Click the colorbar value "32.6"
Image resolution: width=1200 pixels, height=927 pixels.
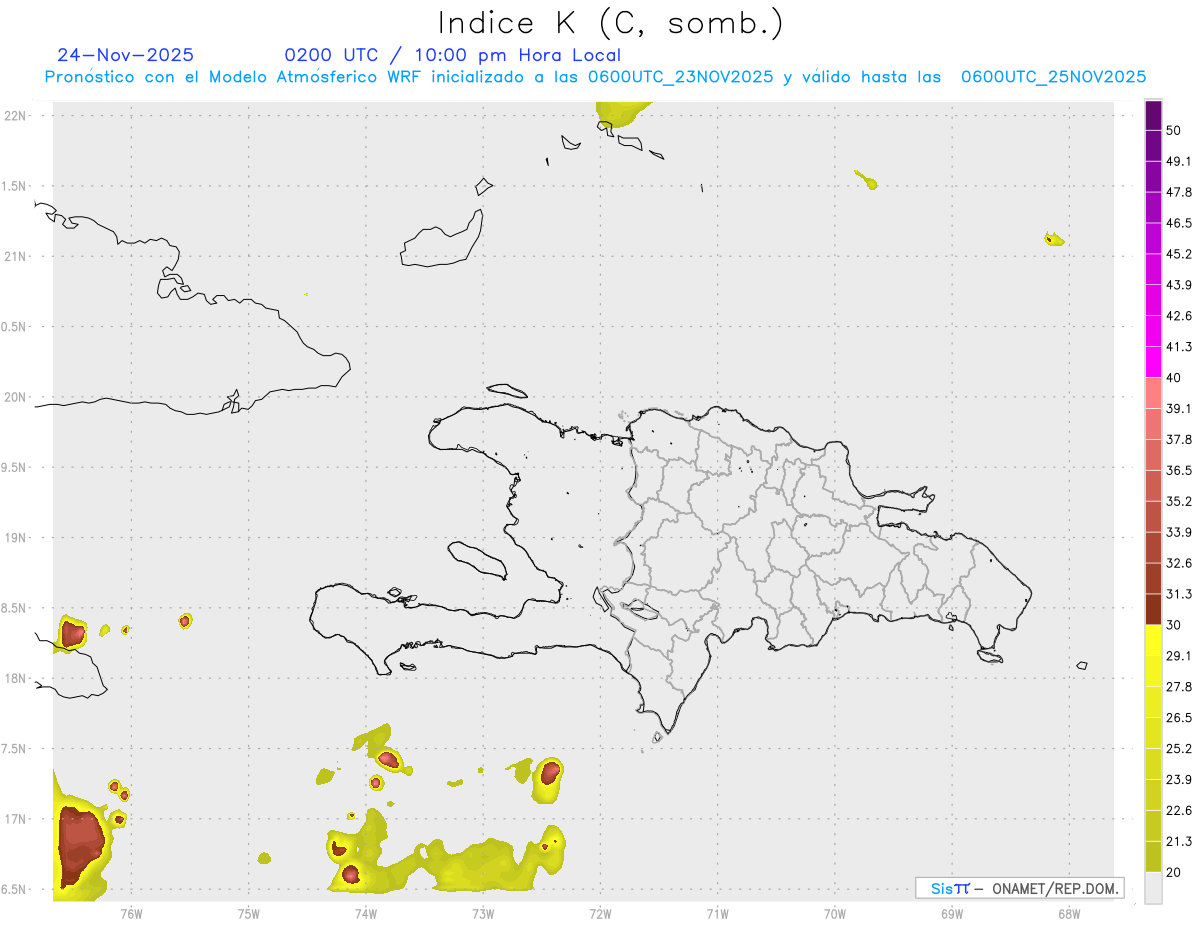(x=1179, y=563)
